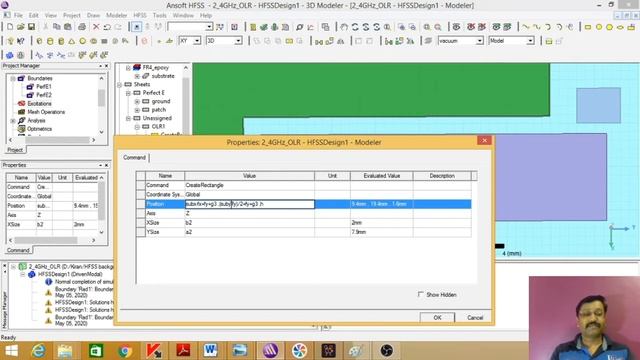The height and width of the screenshot is (360, 640).
Task: Expand the patch sheet node
Action: 137,110
